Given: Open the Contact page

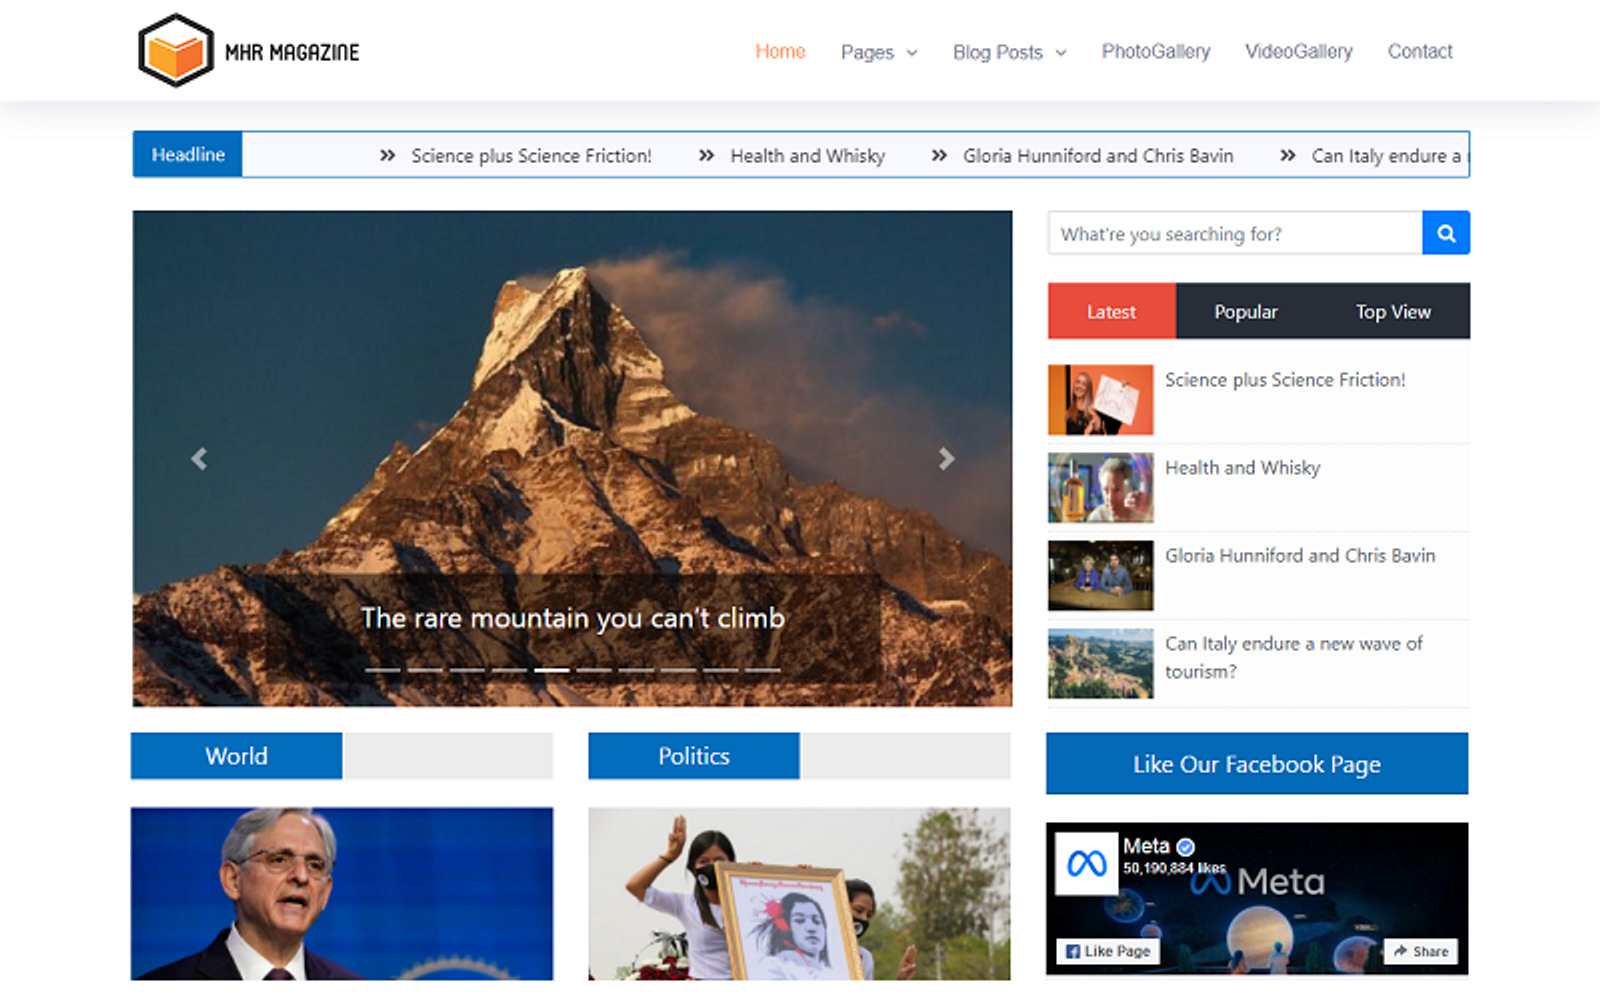Looking at the screenshot, I should point(1420,51).
